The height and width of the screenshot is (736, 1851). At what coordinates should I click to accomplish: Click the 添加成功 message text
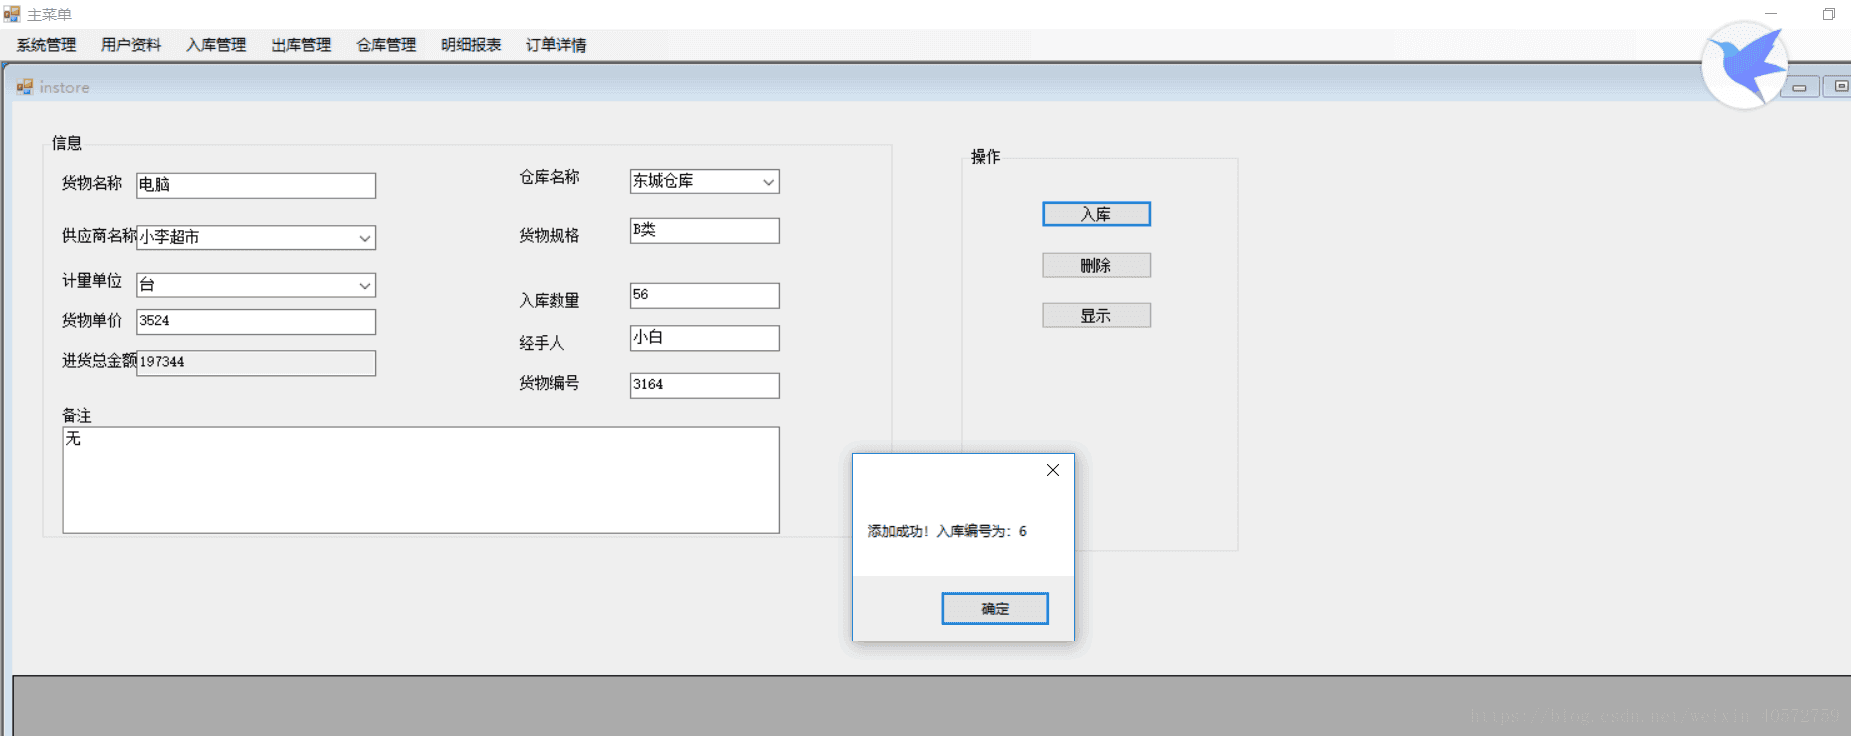tap(947, 531)
